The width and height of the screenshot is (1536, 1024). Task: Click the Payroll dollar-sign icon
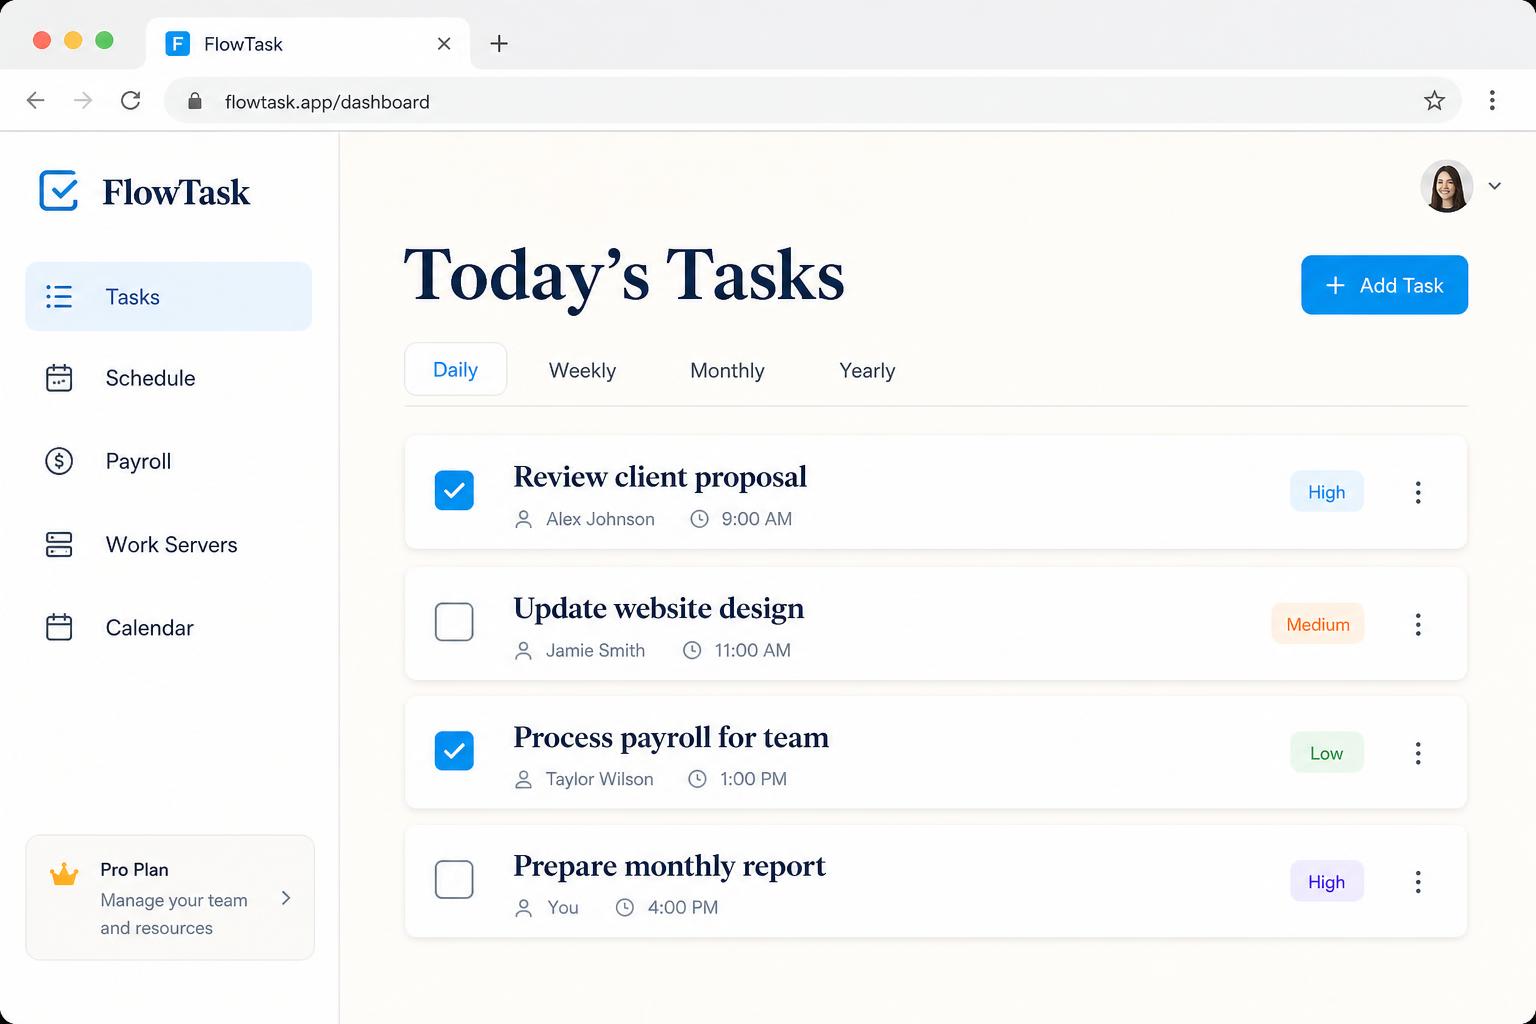tap(59, 461)
